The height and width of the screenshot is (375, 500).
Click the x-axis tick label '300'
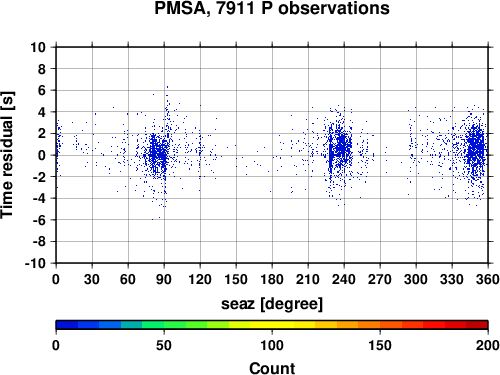416,279
